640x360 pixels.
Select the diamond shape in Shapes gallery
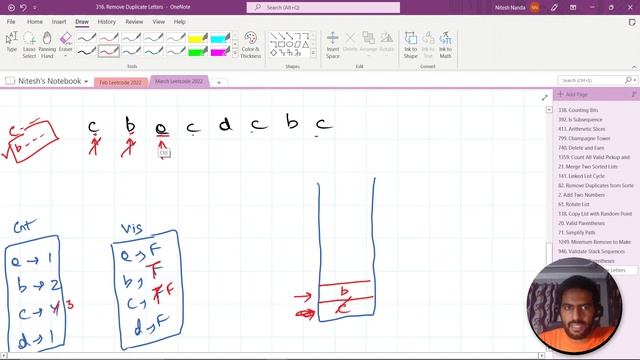click(273, 52)
